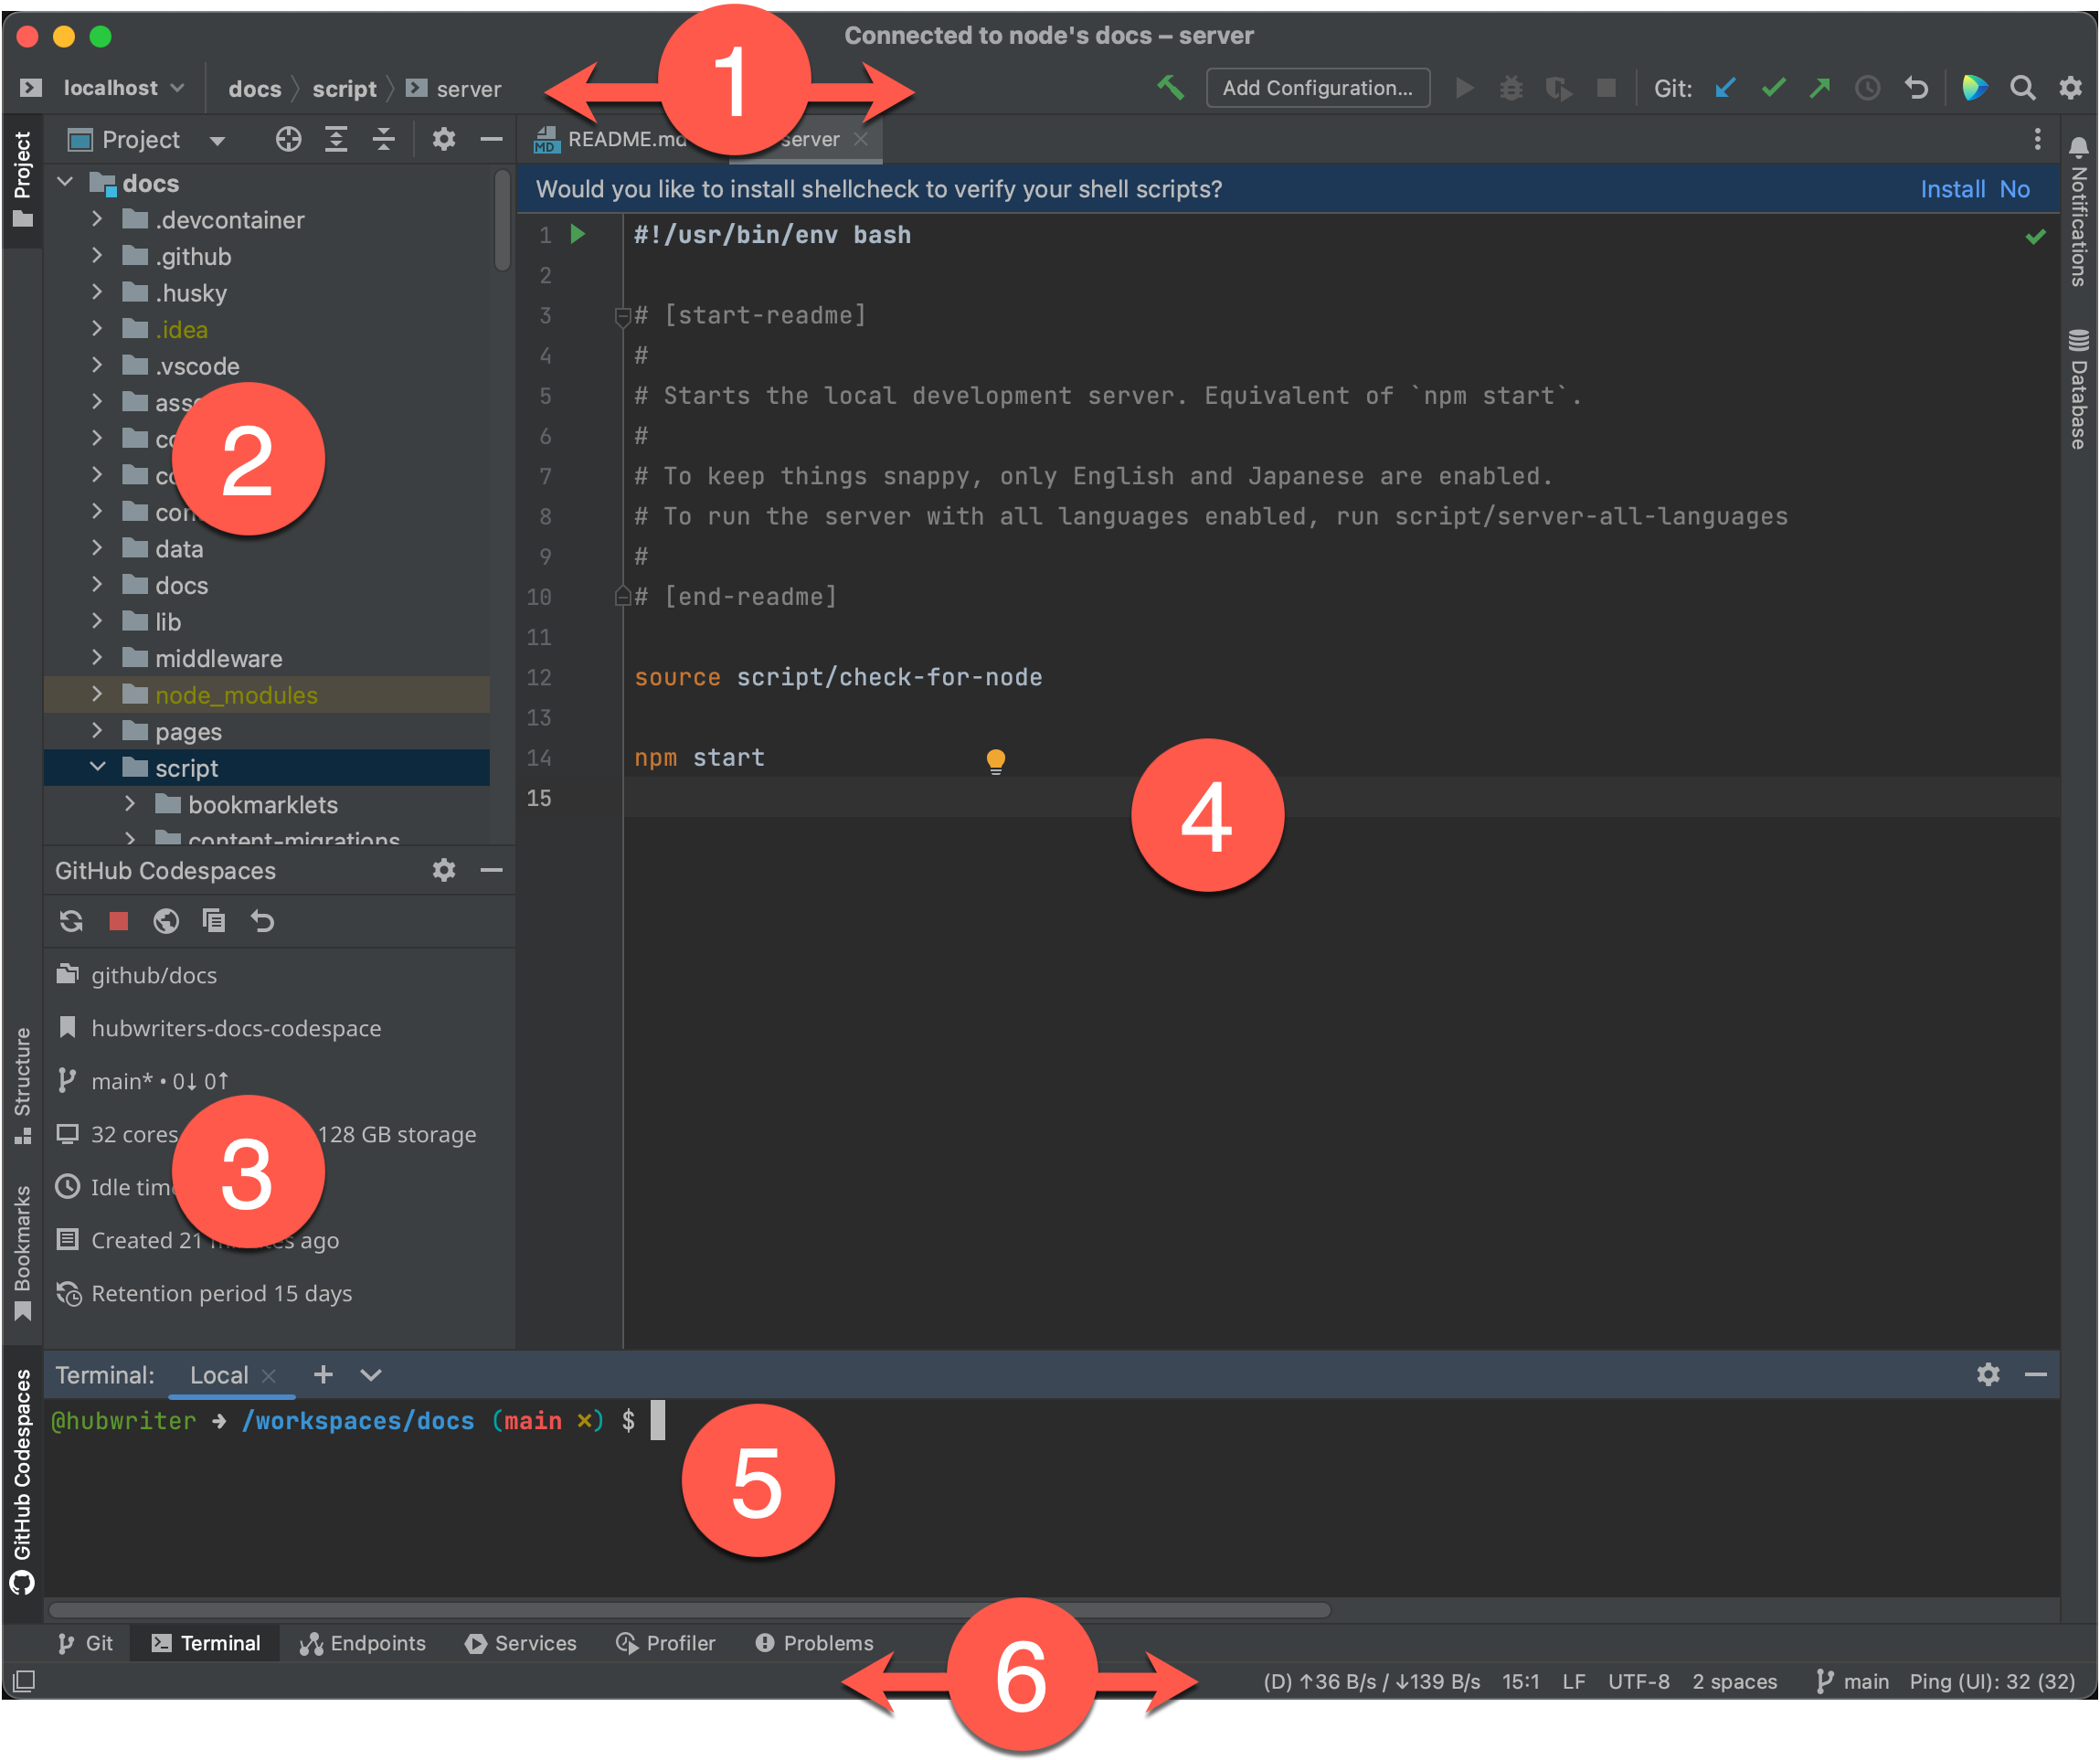
Task: Open the Problems bottom tab
Action: pyautogui.click(x=814, y=1643)
